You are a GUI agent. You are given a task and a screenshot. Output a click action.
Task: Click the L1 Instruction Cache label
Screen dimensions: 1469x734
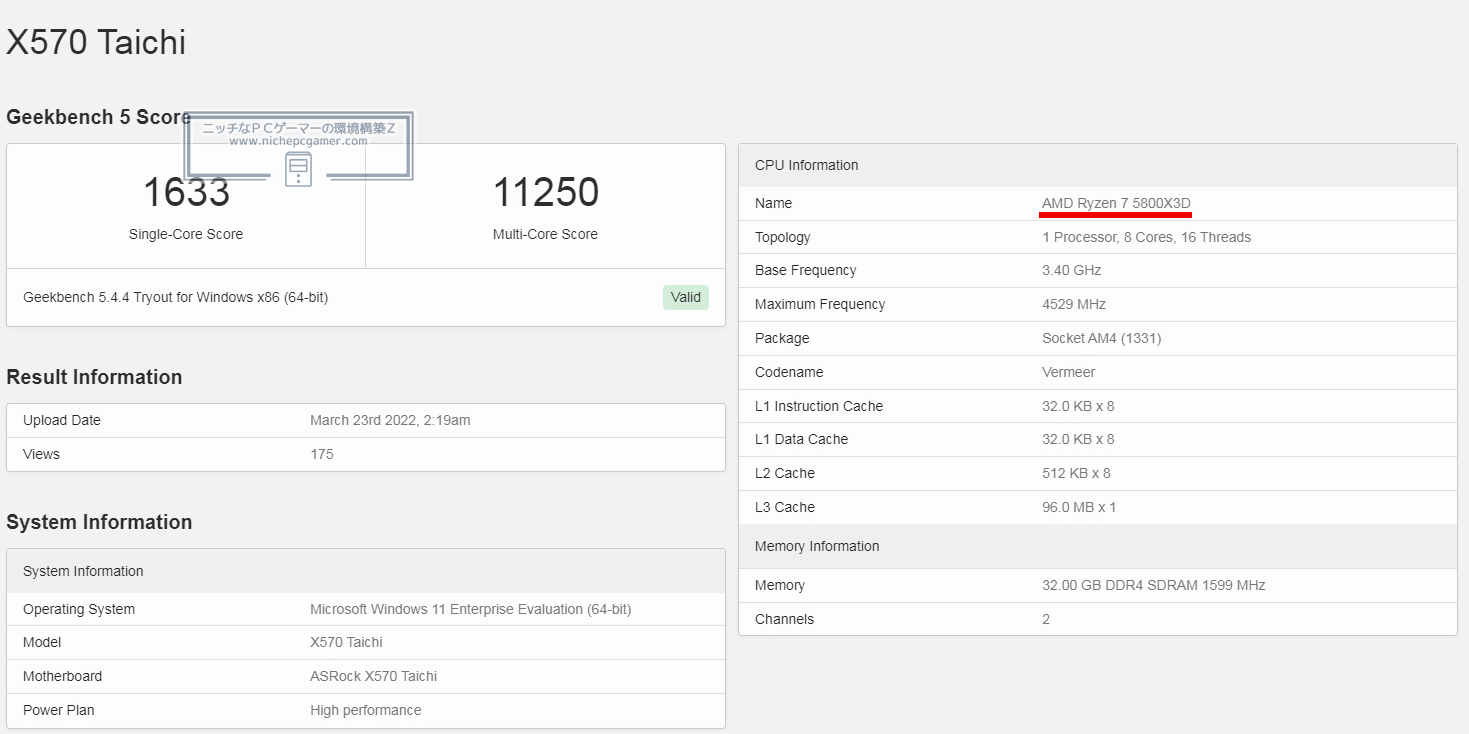click(819, 406)
